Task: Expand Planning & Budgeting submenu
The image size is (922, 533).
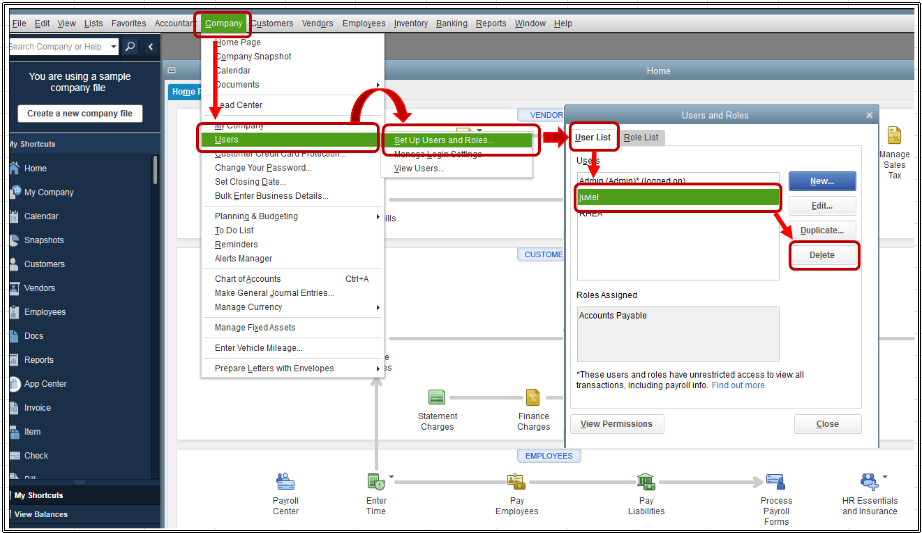Action: click(378, 216)
